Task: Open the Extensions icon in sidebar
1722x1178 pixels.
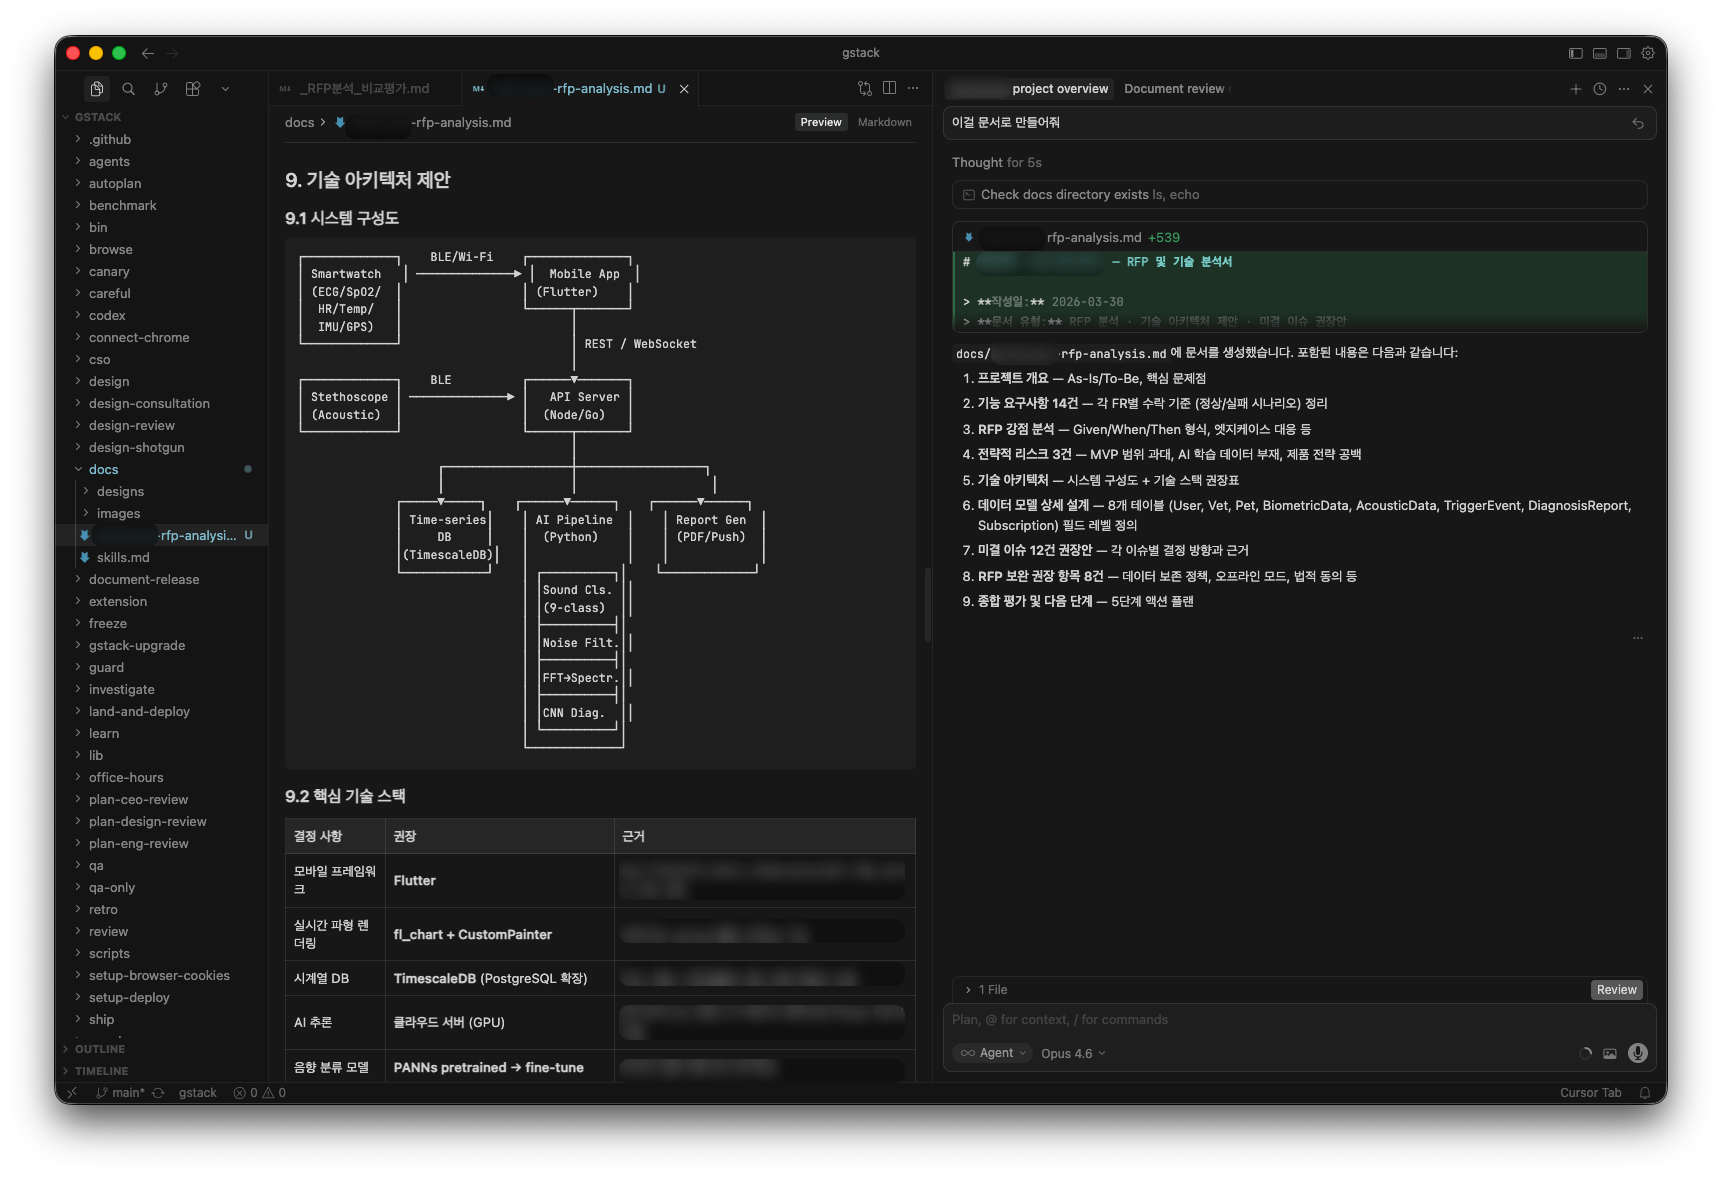Action: [193, 89]
